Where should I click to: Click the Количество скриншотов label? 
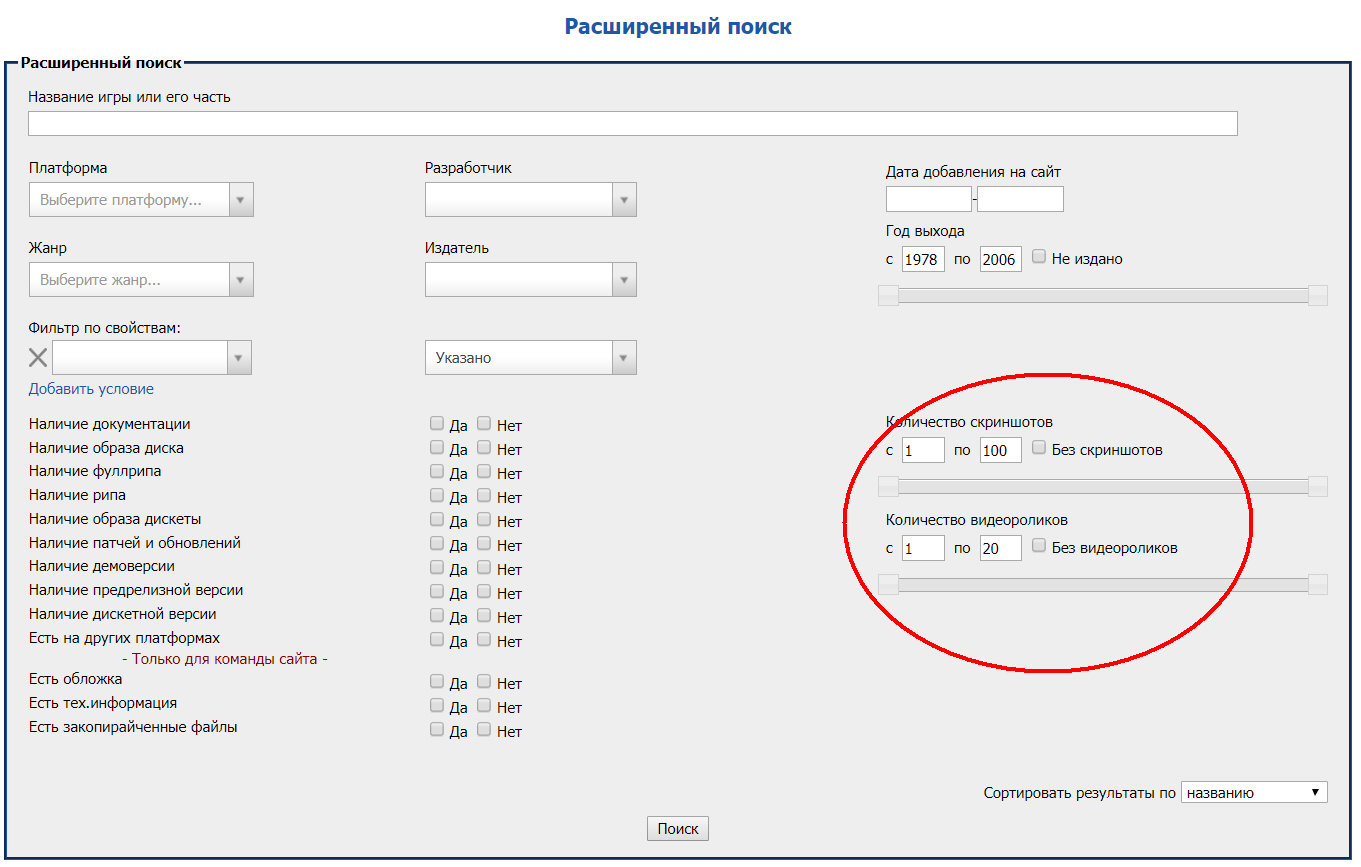pyautogui.click(x=969, y=422)
